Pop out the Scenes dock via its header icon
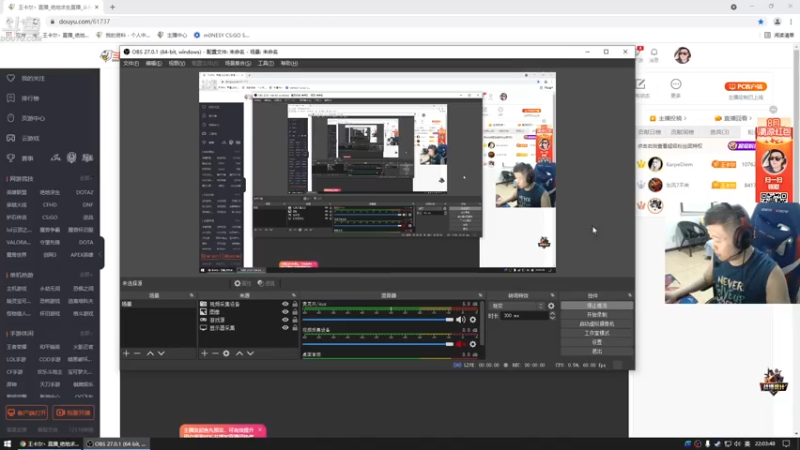The image size is (800, 450). coord(192,295)
